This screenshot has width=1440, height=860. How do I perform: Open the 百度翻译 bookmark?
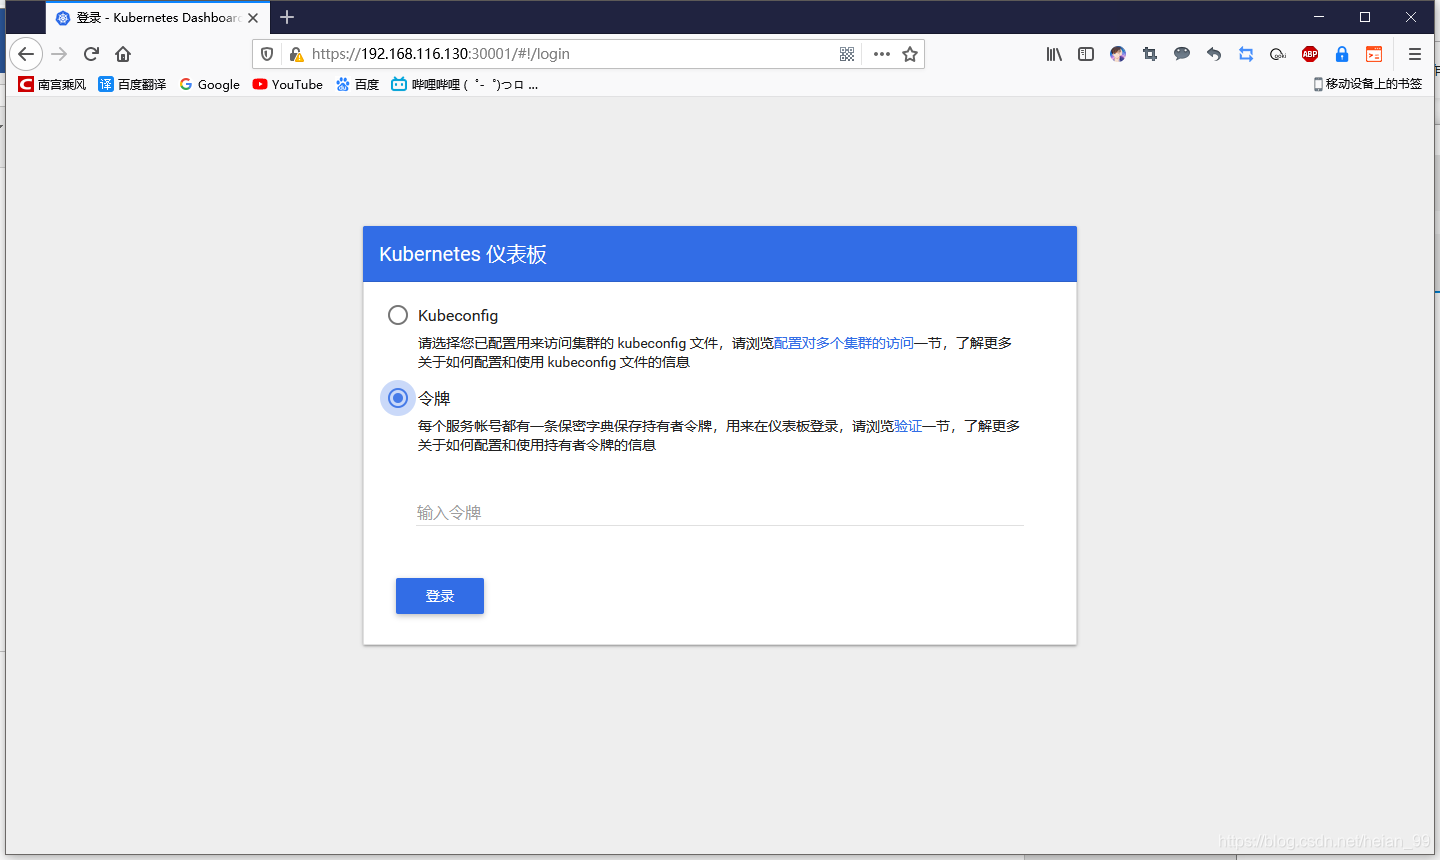(x=132, y=85)
